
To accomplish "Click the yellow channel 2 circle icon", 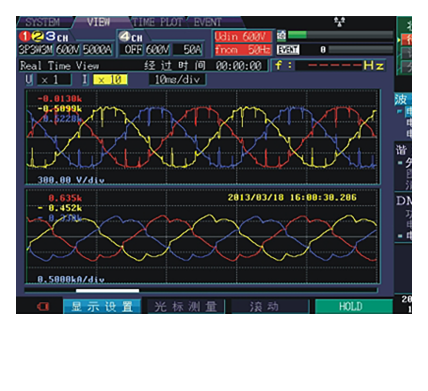I will point(38,36).
